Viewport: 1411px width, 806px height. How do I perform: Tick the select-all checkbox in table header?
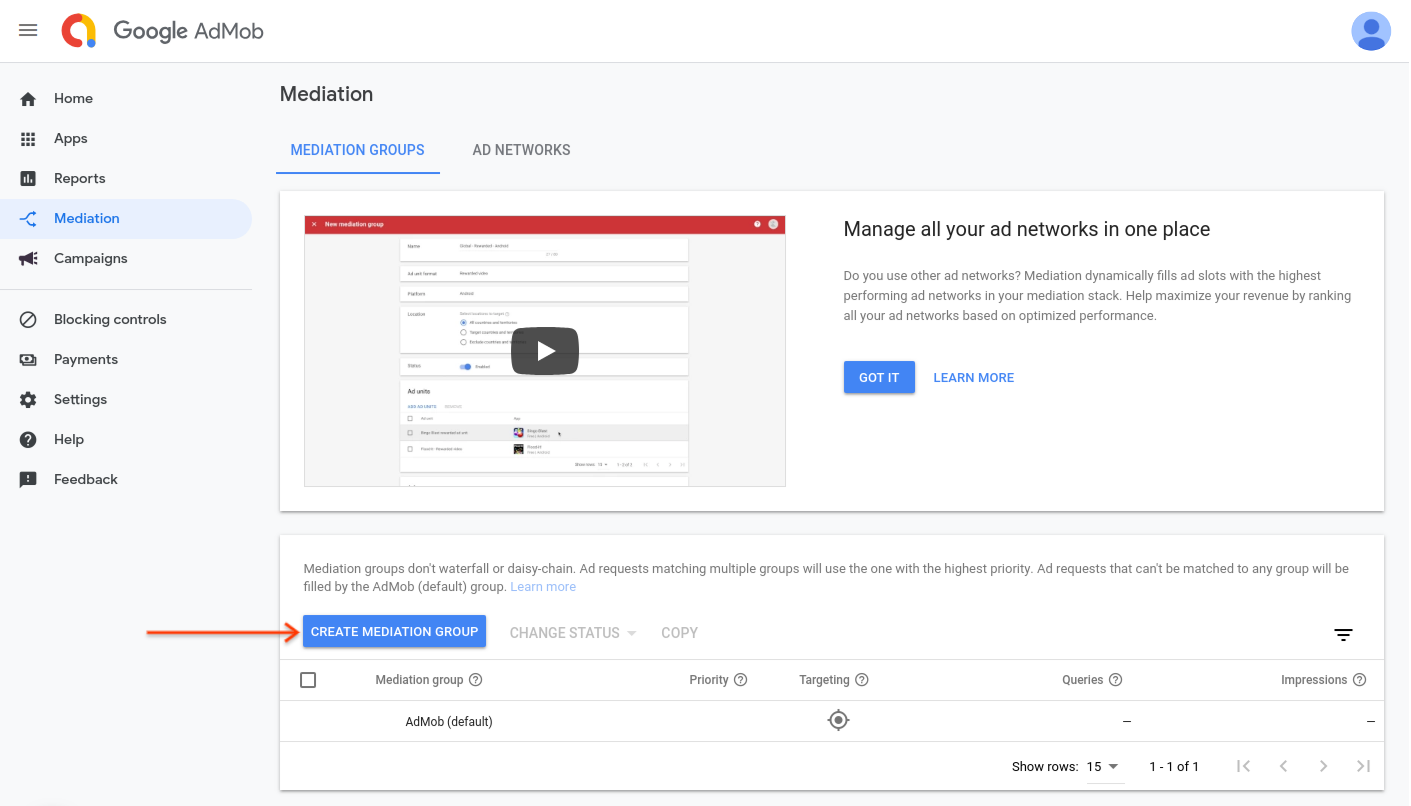(308, 680)
